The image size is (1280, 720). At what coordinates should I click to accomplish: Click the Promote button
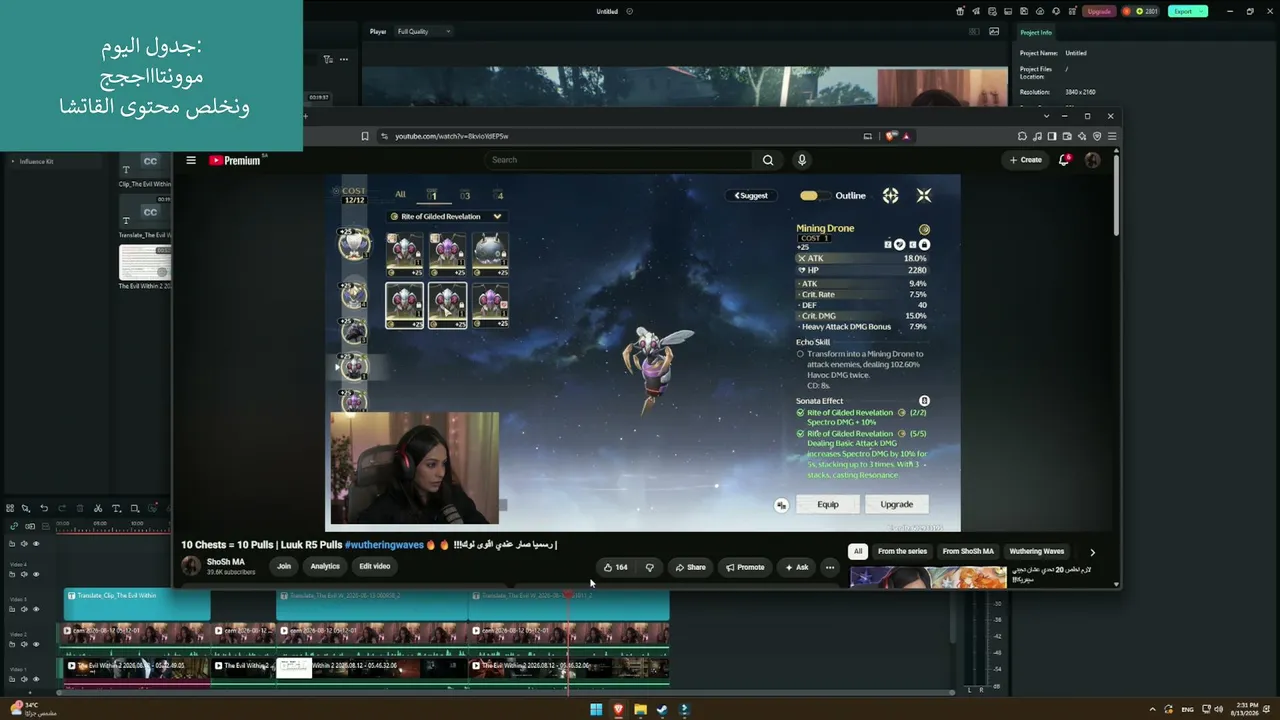[745, 567]
